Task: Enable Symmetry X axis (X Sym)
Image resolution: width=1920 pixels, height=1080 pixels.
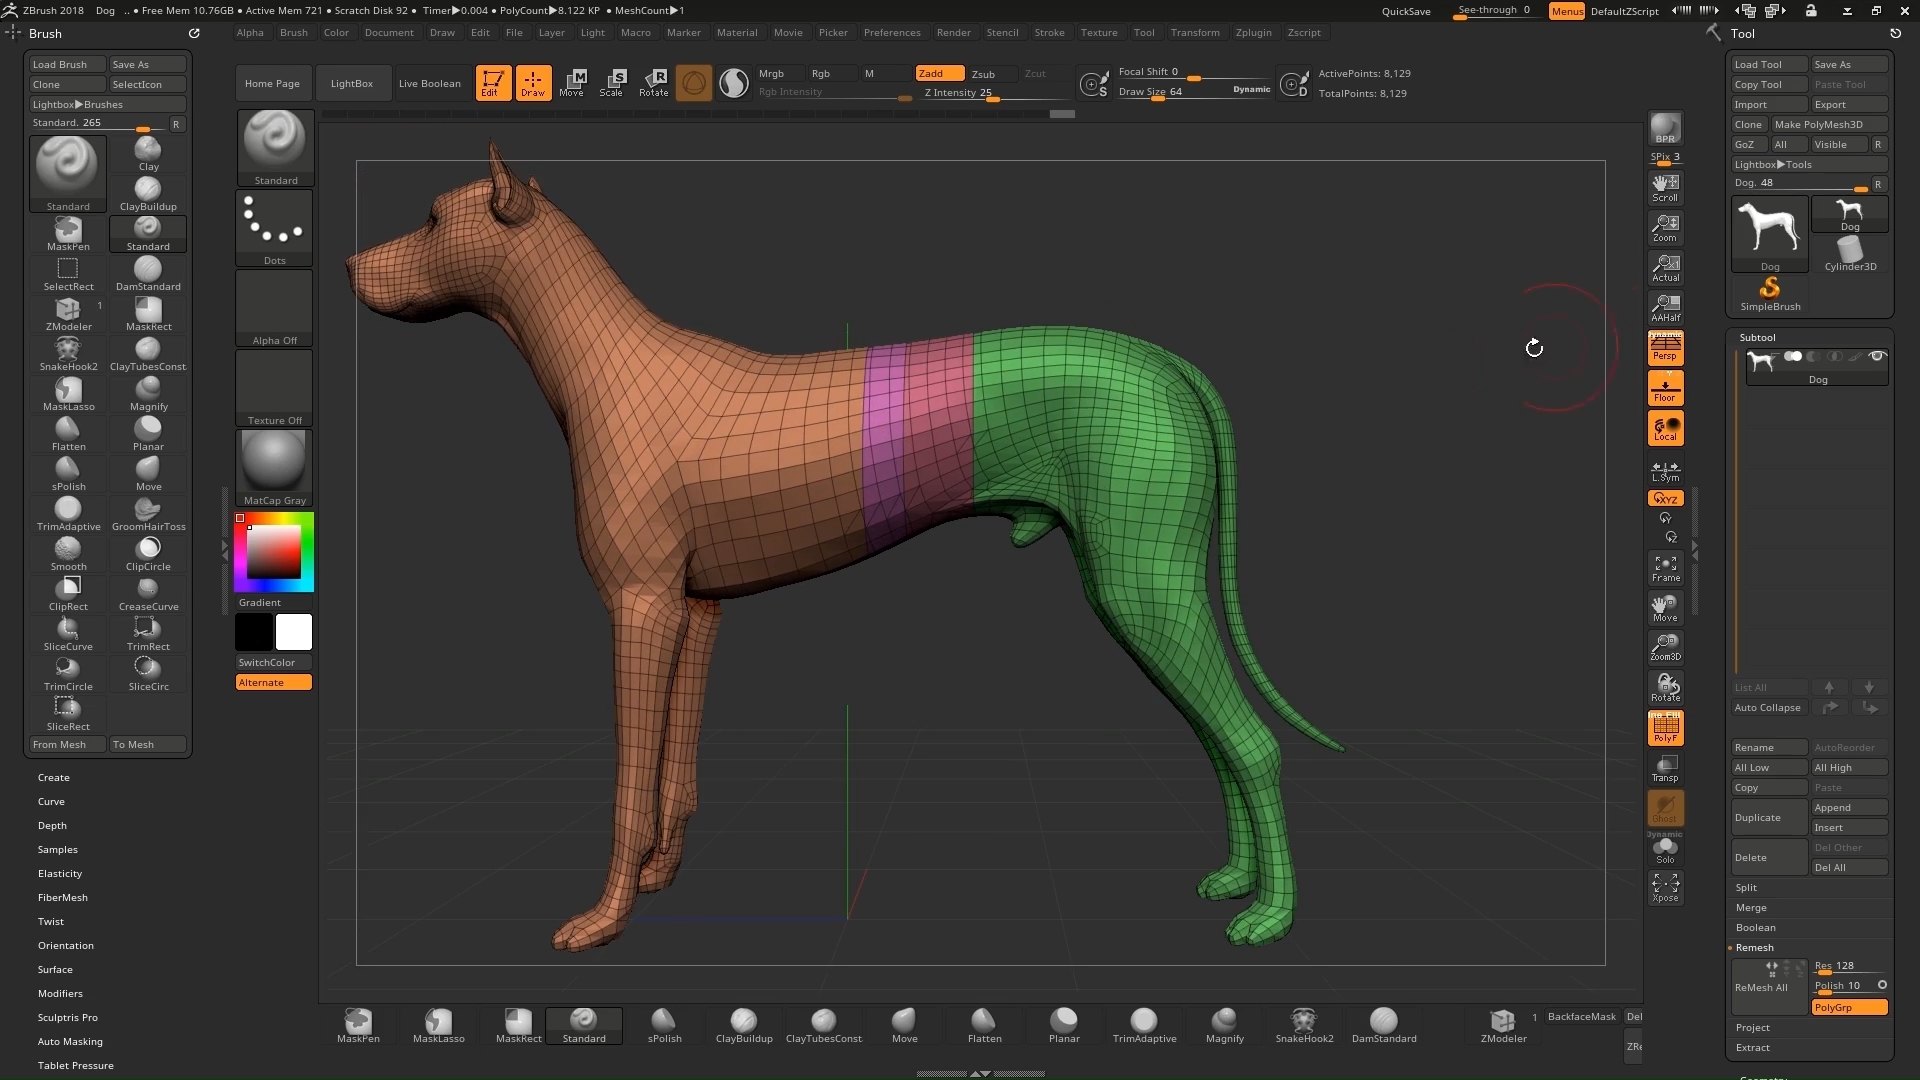Action: point(1664,498)
